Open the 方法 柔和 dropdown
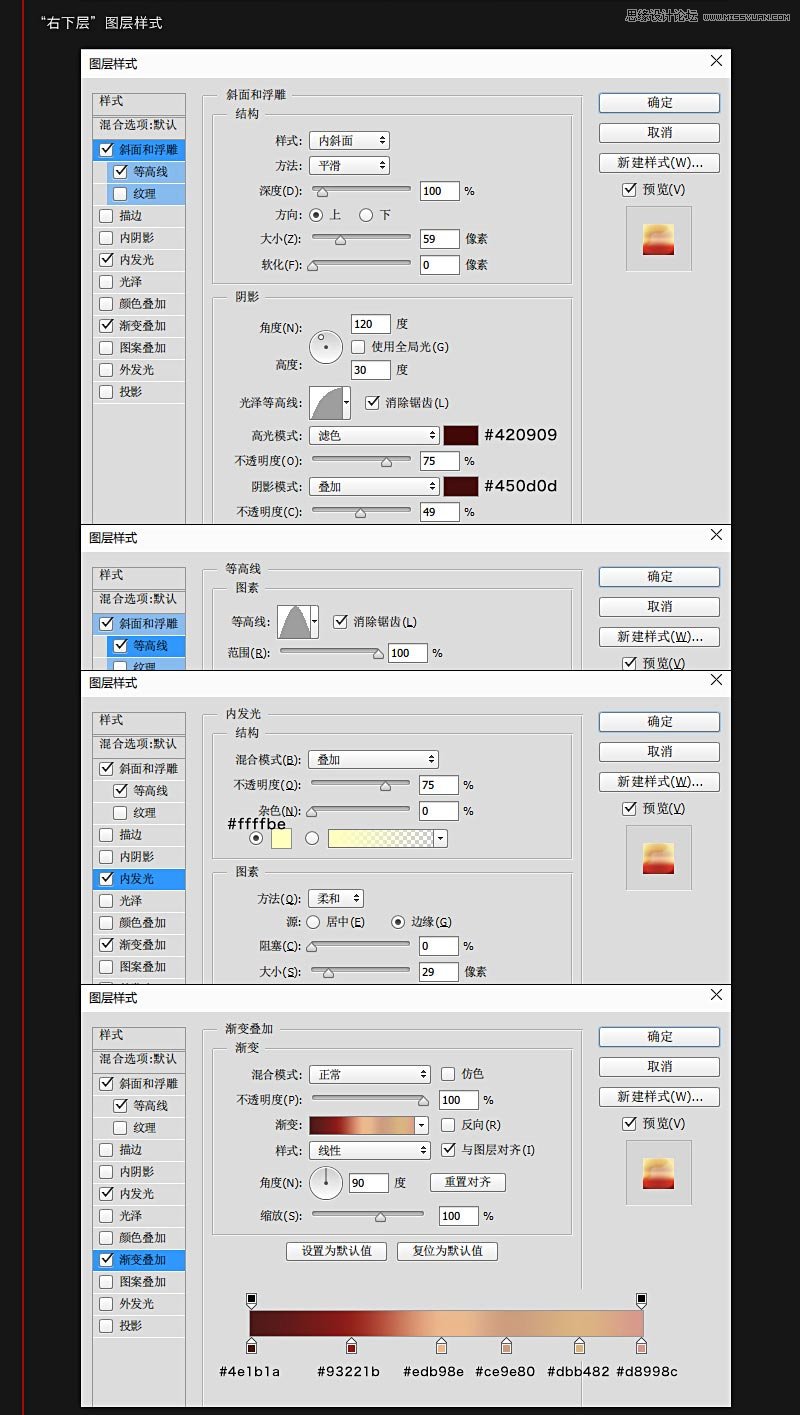Image resolution: width=800 pixels, height=1415 pixels. click(336, 899)
